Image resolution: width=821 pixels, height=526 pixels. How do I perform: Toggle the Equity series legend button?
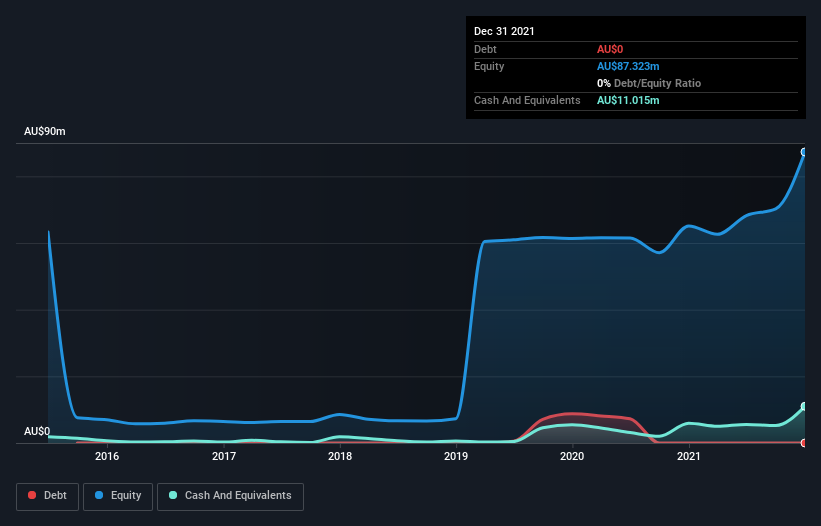tap(118, 496)
